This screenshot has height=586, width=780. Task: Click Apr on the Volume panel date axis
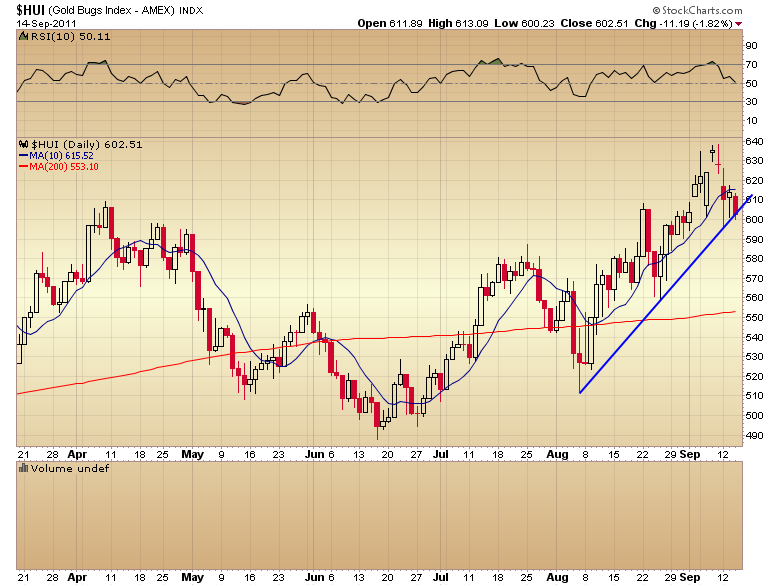pyautogui.click(x=77, y=578)
